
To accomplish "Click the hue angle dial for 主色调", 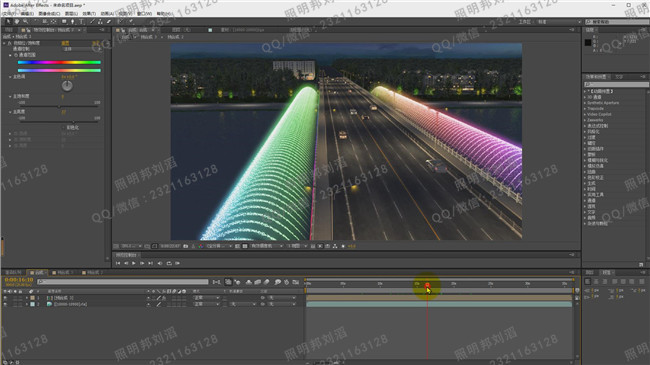I will 67,86.
